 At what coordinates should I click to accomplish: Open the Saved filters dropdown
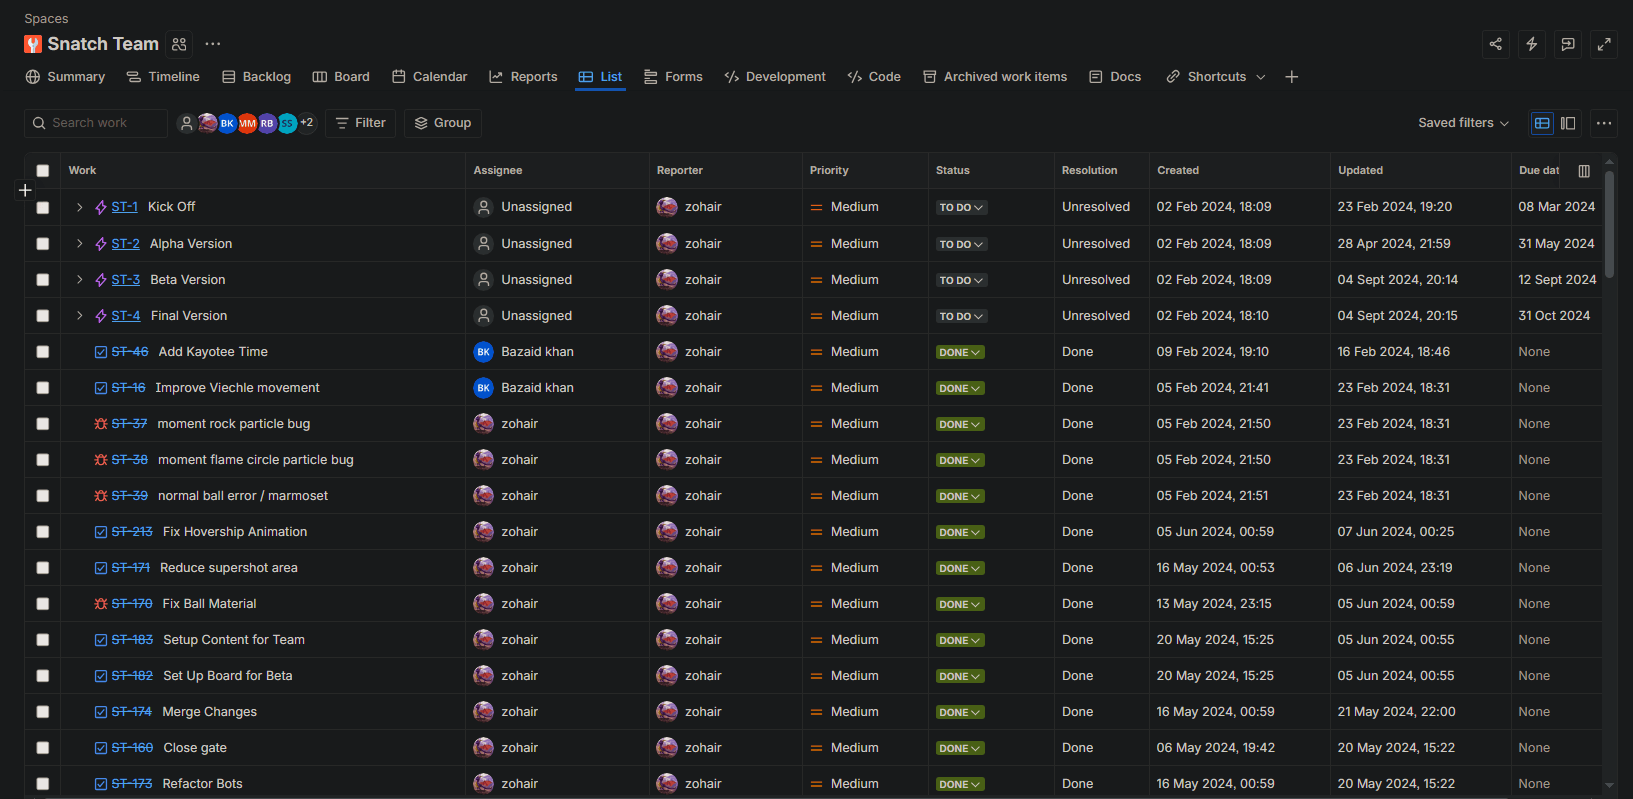point(1463,123)
